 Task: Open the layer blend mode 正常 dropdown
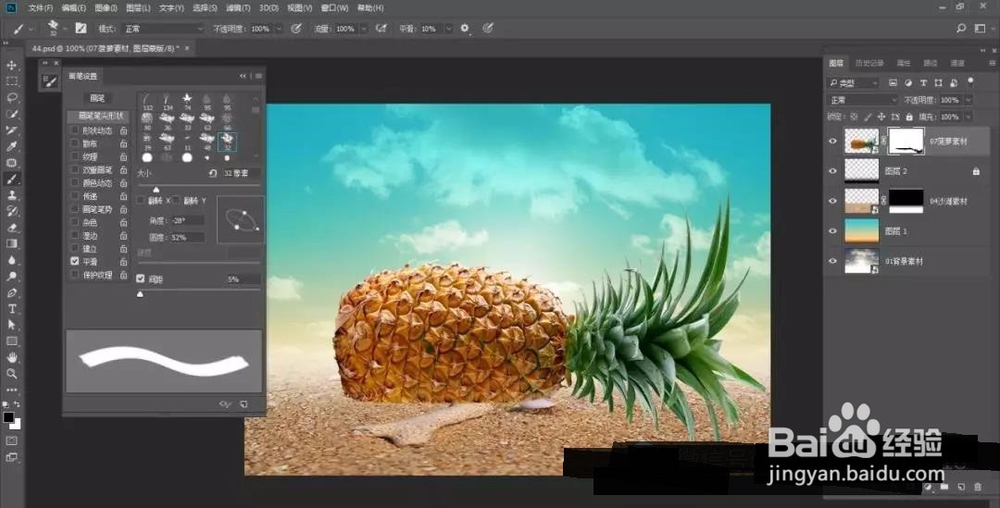pos(862,100)
